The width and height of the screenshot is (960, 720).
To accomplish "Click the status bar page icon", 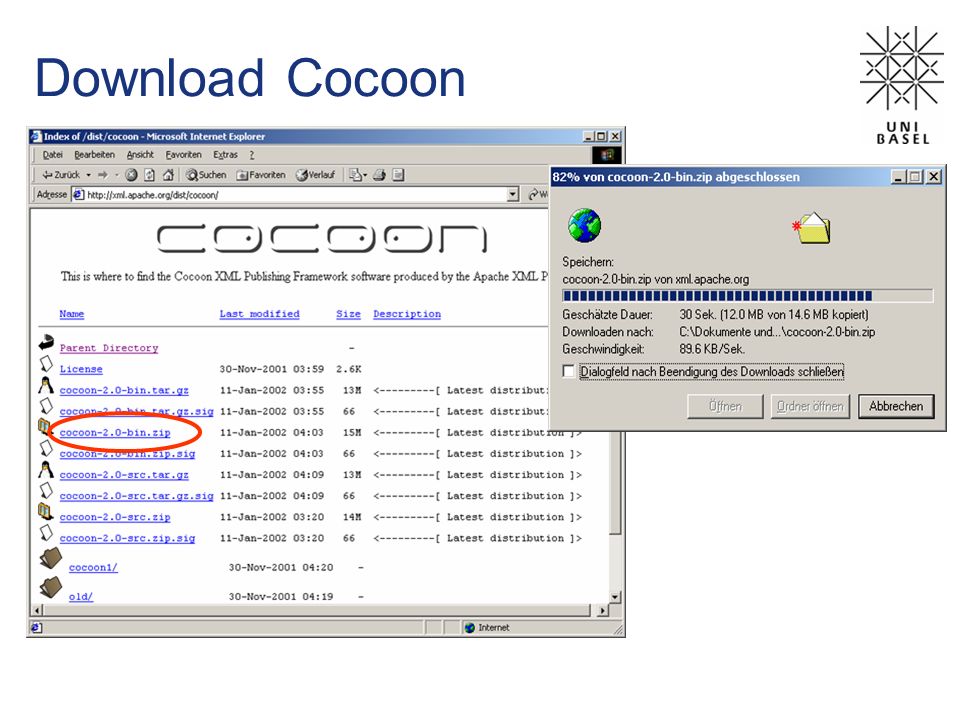I will [x=36, y=628].
